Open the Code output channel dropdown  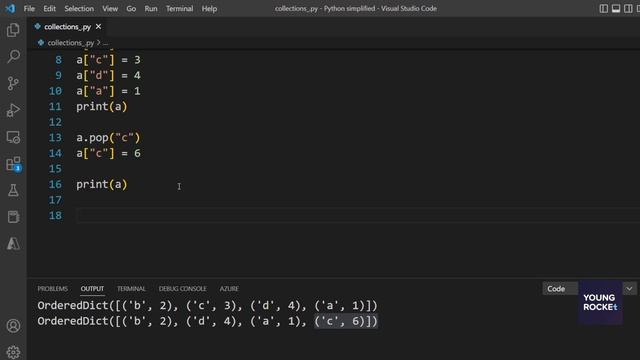pos(560,289)
